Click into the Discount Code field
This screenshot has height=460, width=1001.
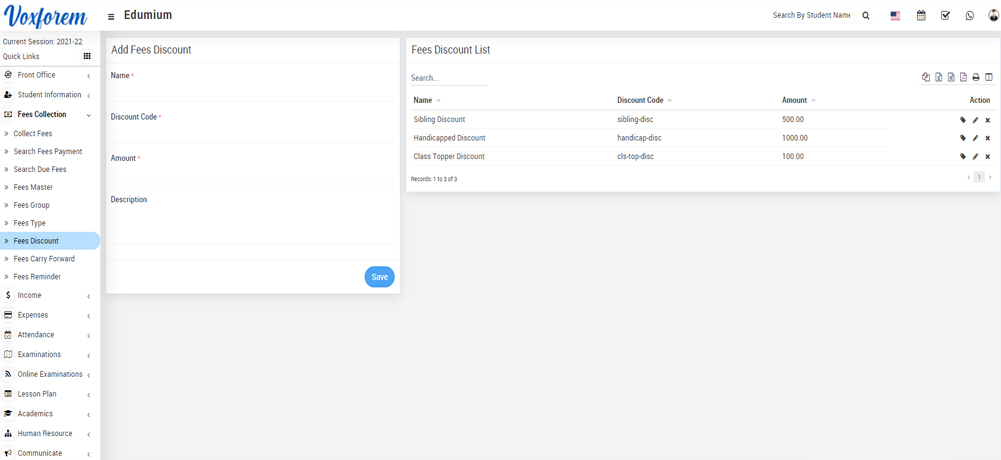(252, 133)
